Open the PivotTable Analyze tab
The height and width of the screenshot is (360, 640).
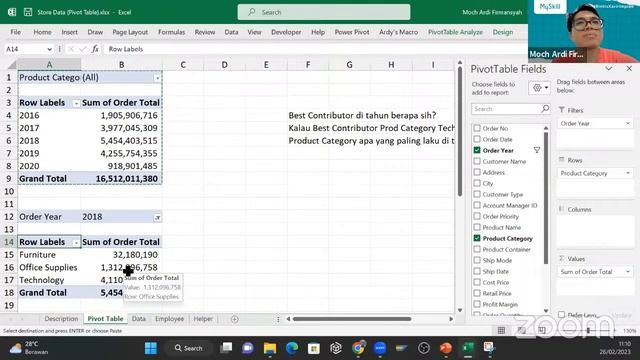(x=455, y=32)
